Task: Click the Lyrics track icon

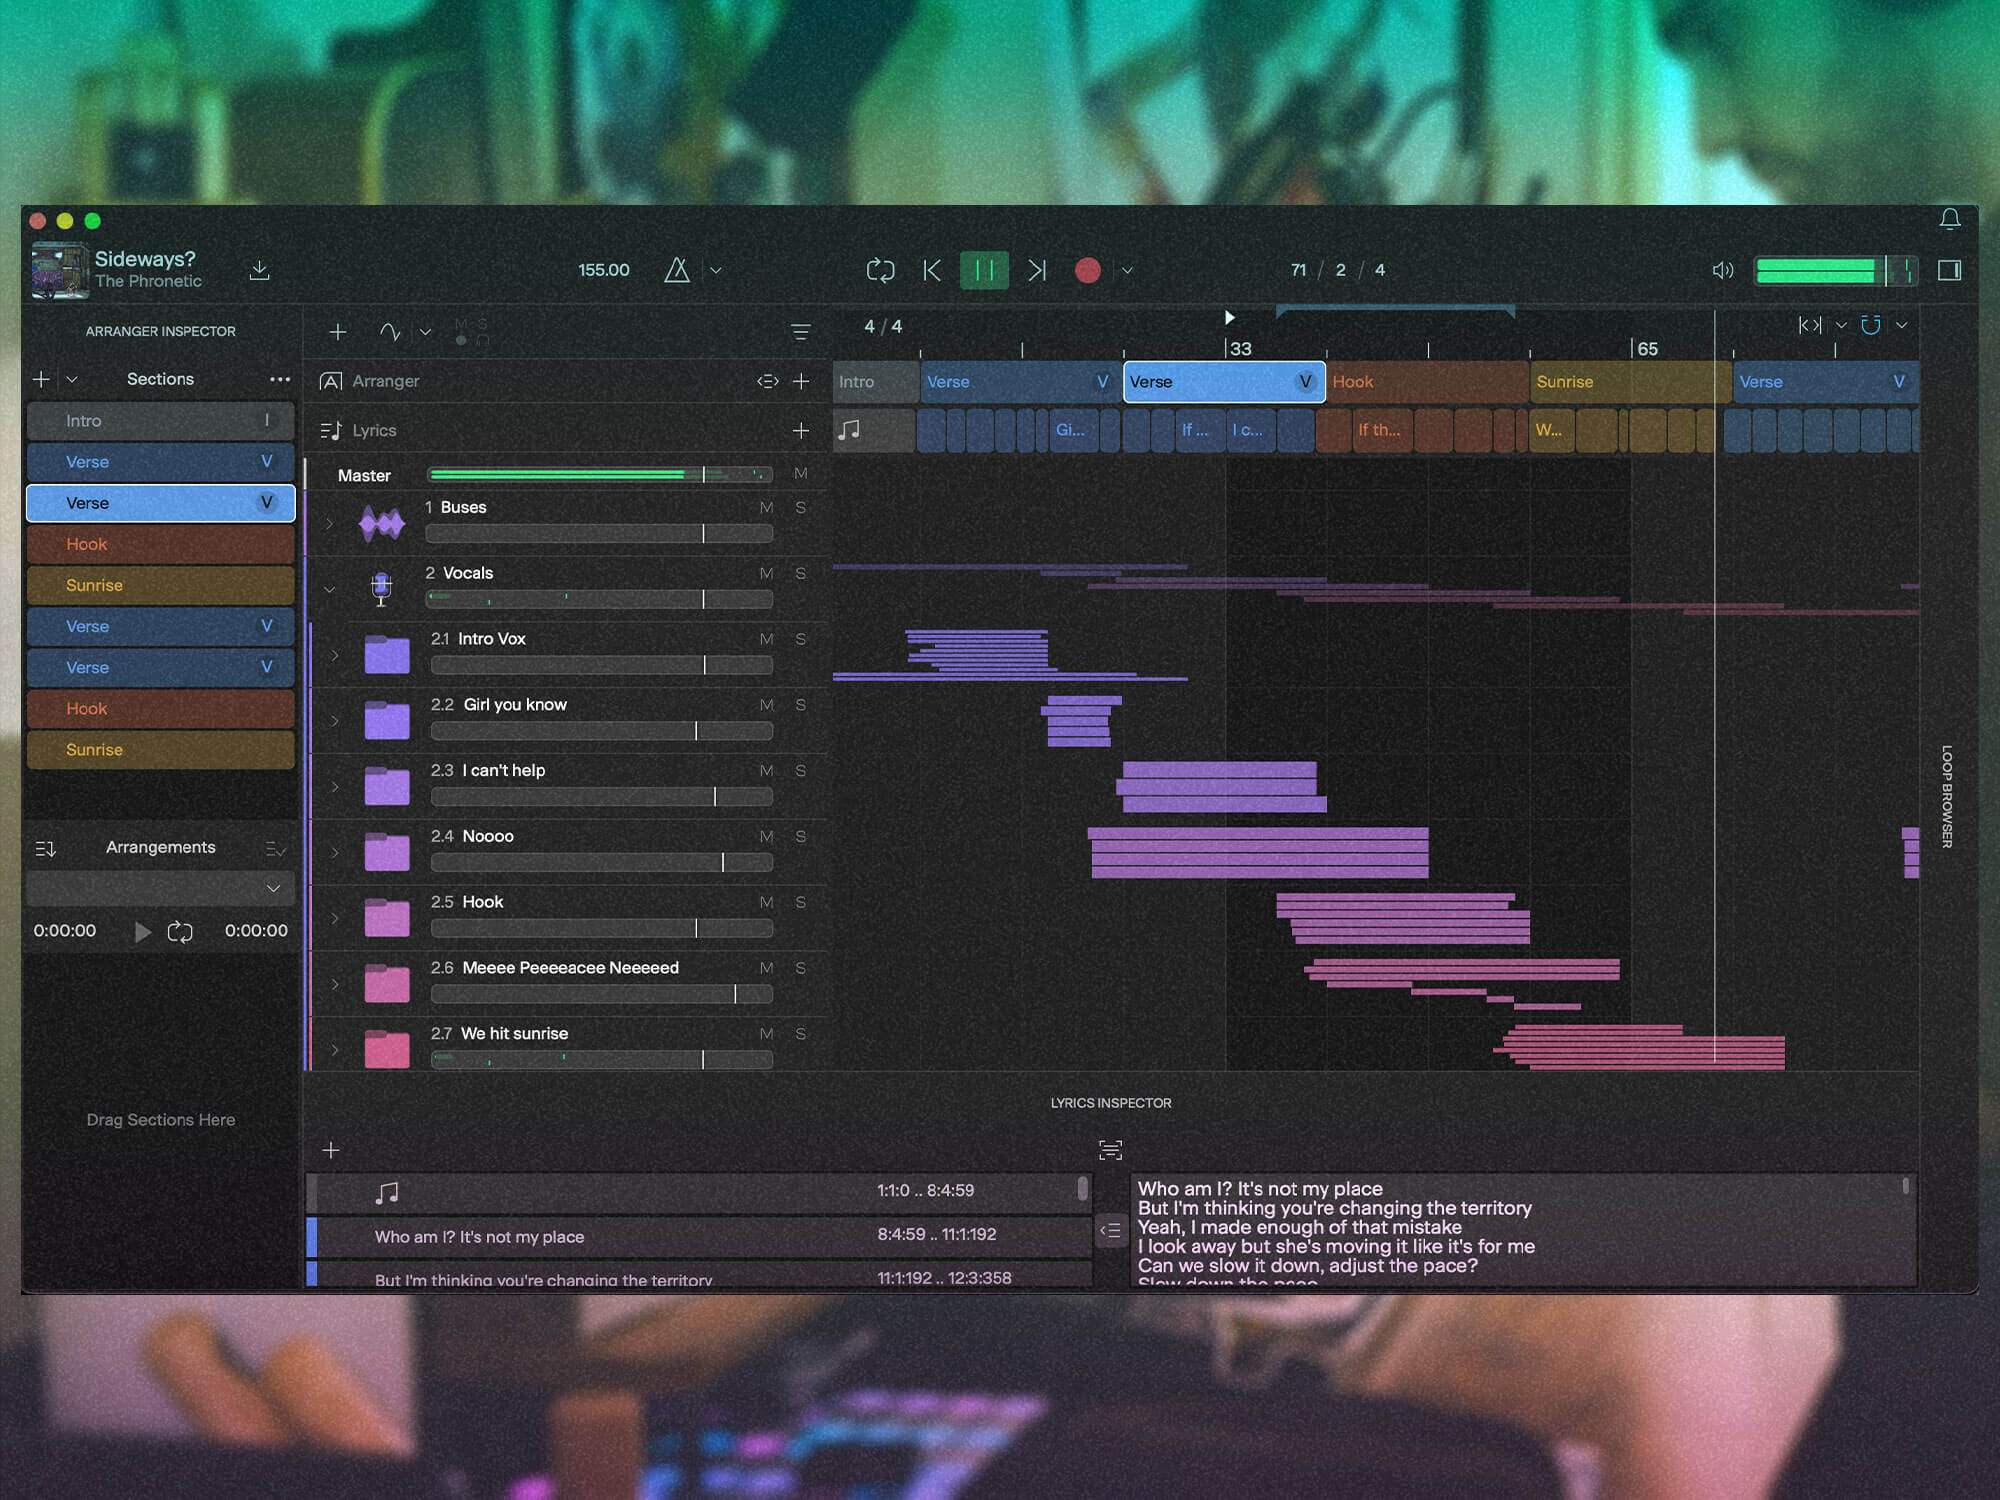Action: pos(331,430)
